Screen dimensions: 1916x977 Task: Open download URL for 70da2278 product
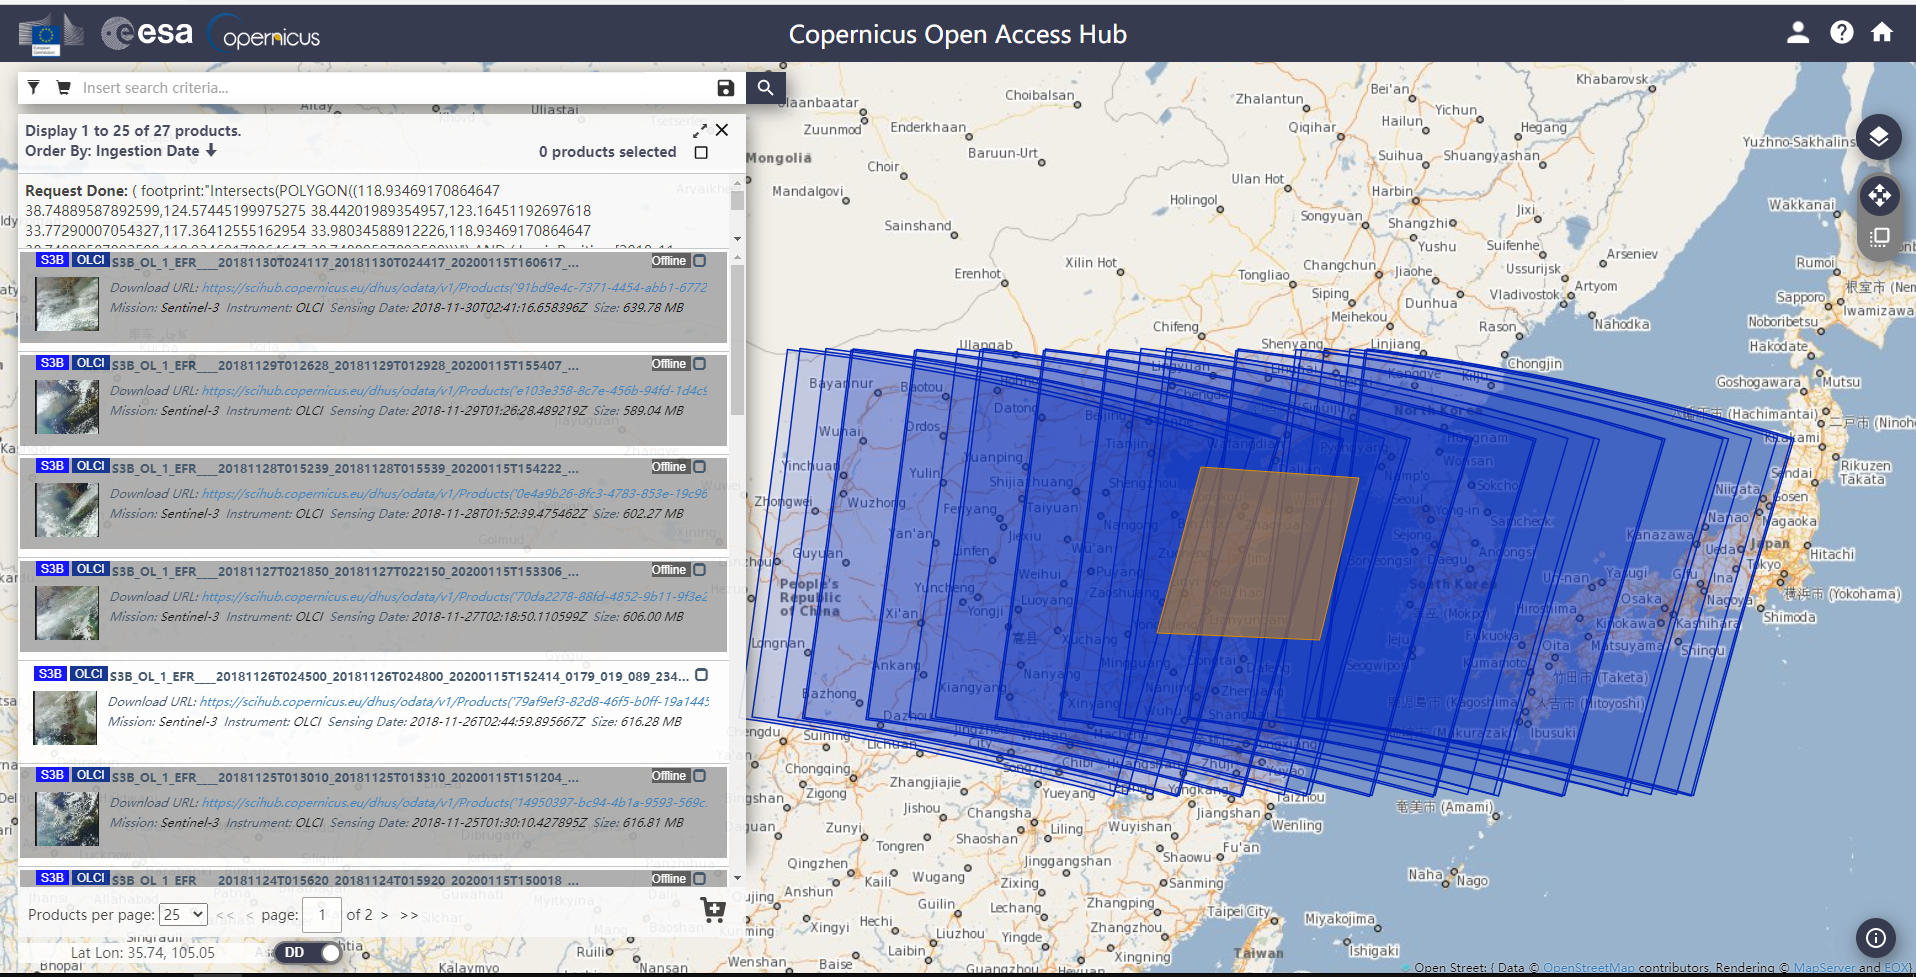point(455,597)
